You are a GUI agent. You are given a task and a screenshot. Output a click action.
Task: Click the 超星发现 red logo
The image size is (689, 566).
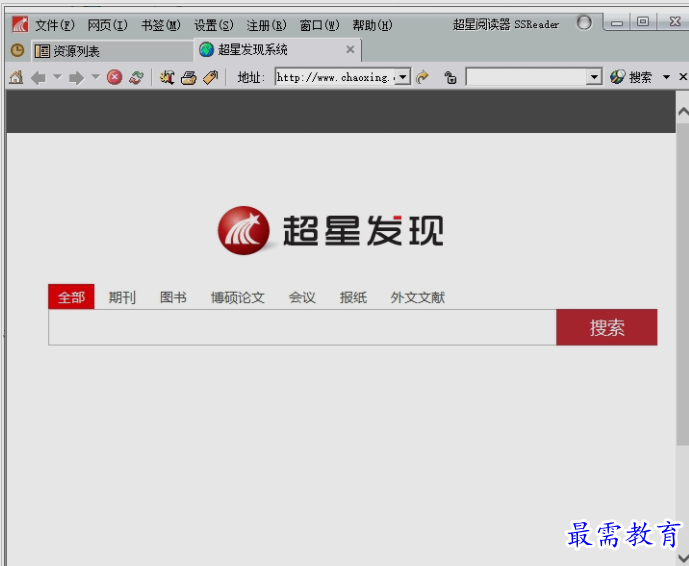(244, 230)
